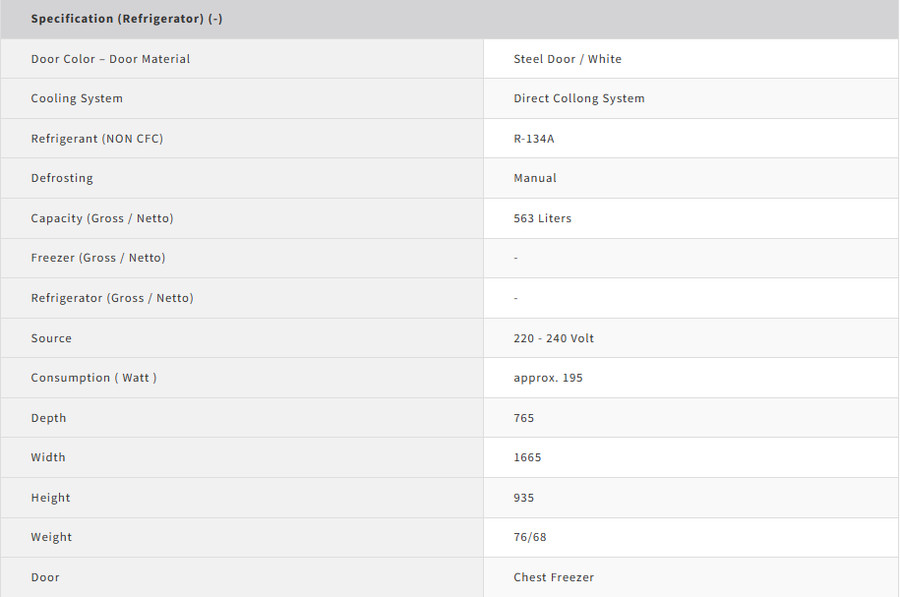Screen dimensions: 900x597
Task: Click the Cooling System row label
Action: 76,99
